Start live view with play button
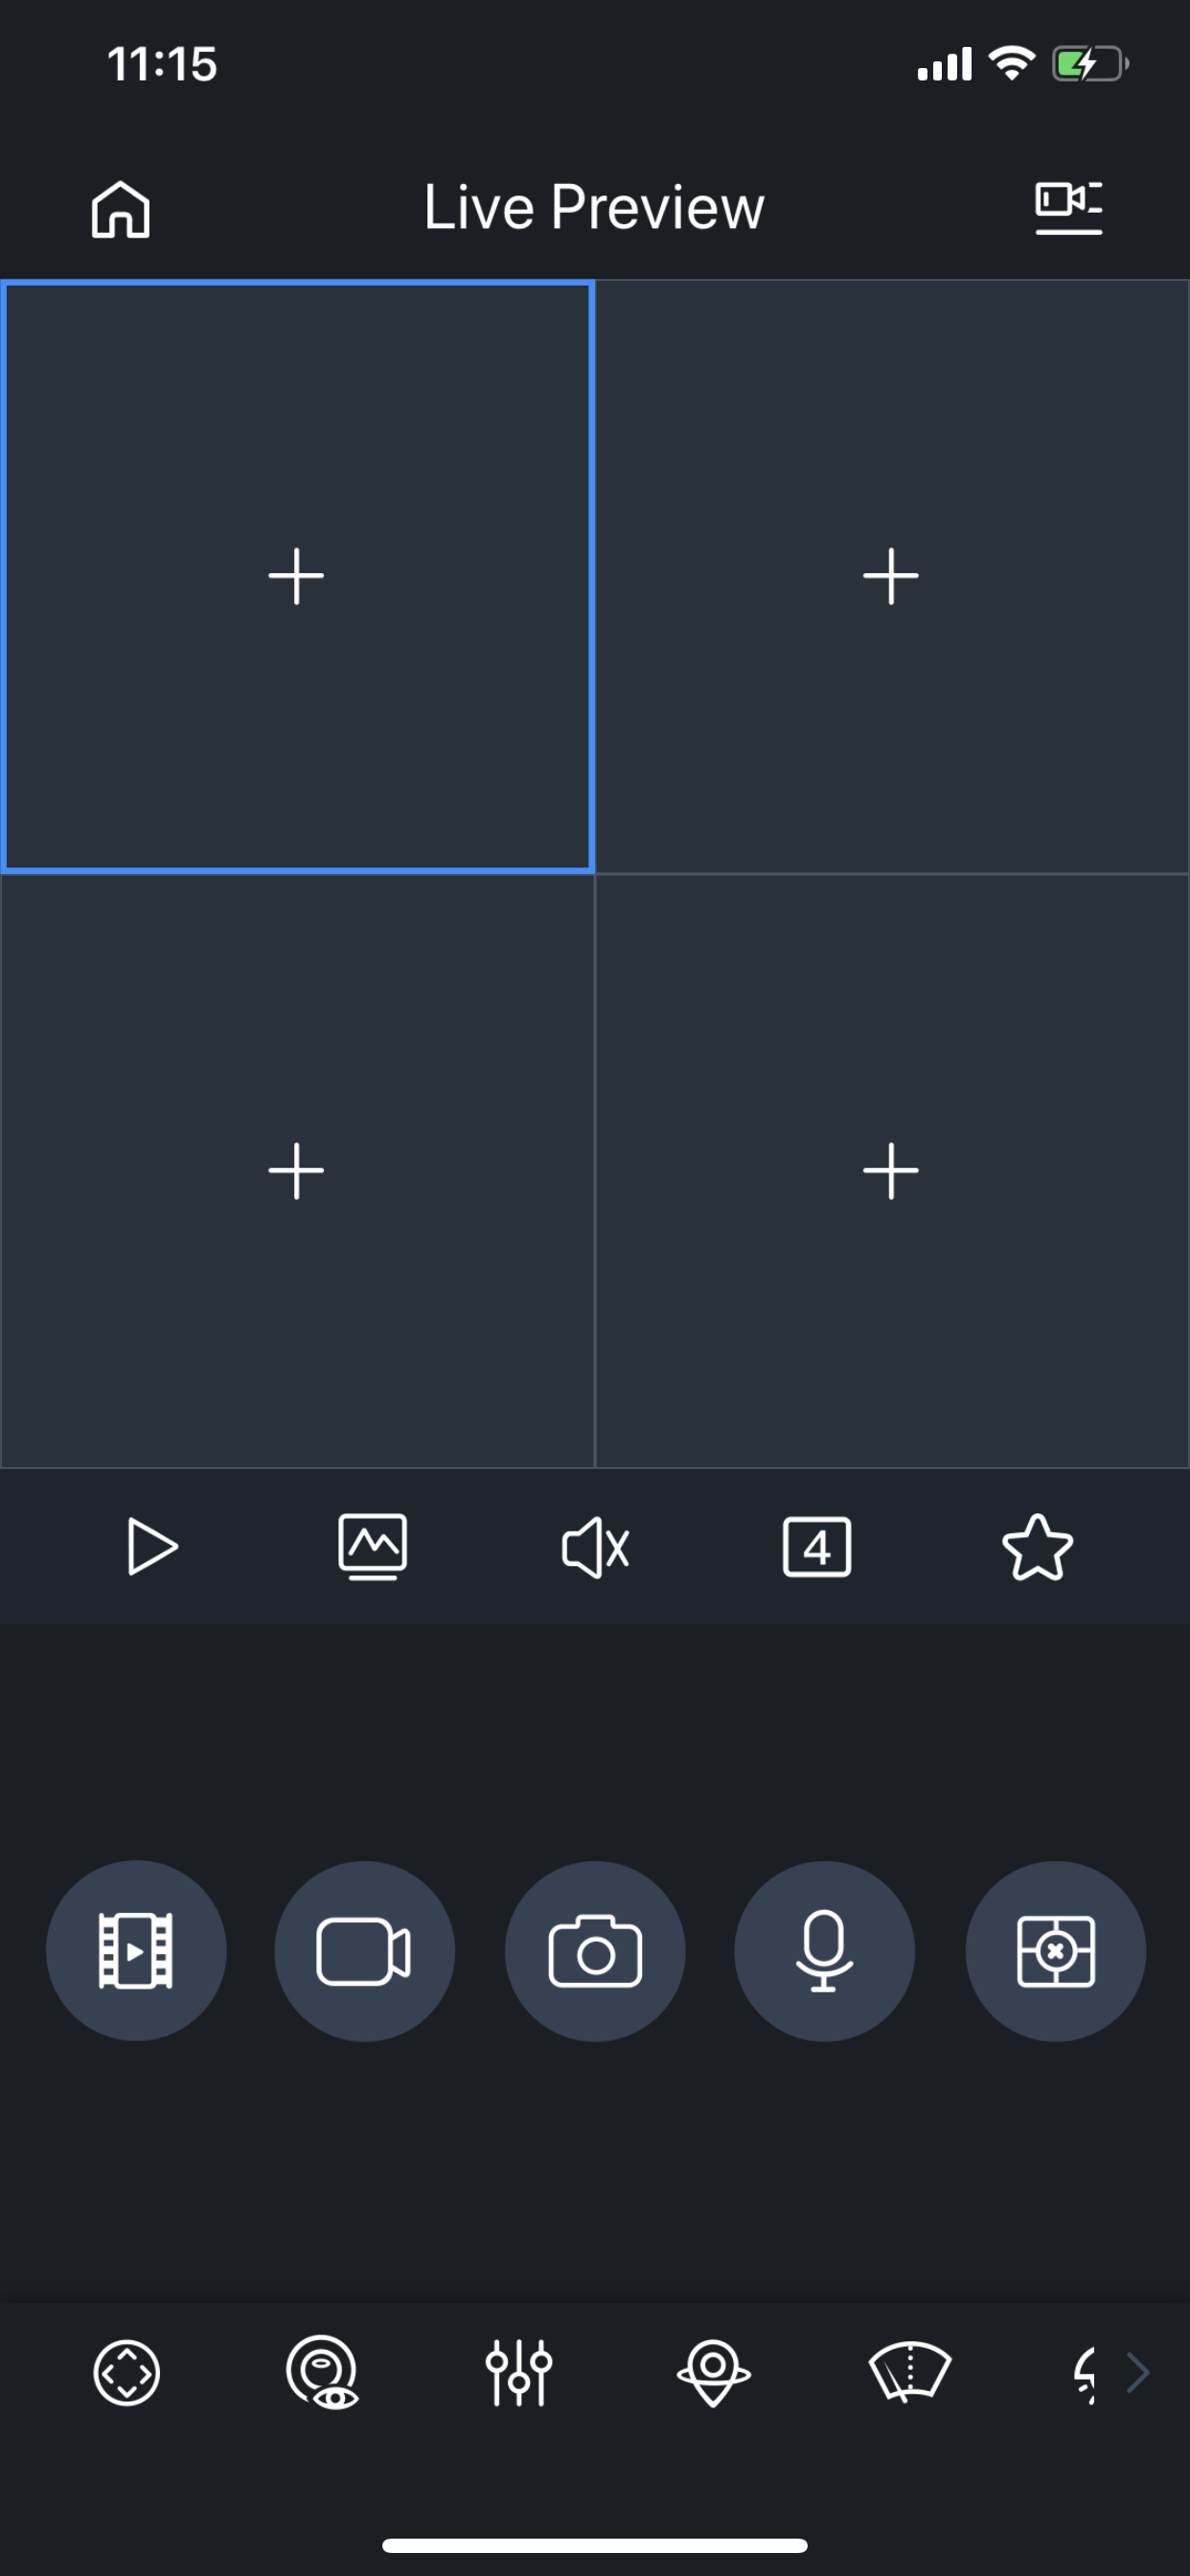The image size is (1190, 2576). tap(152, 1547)
